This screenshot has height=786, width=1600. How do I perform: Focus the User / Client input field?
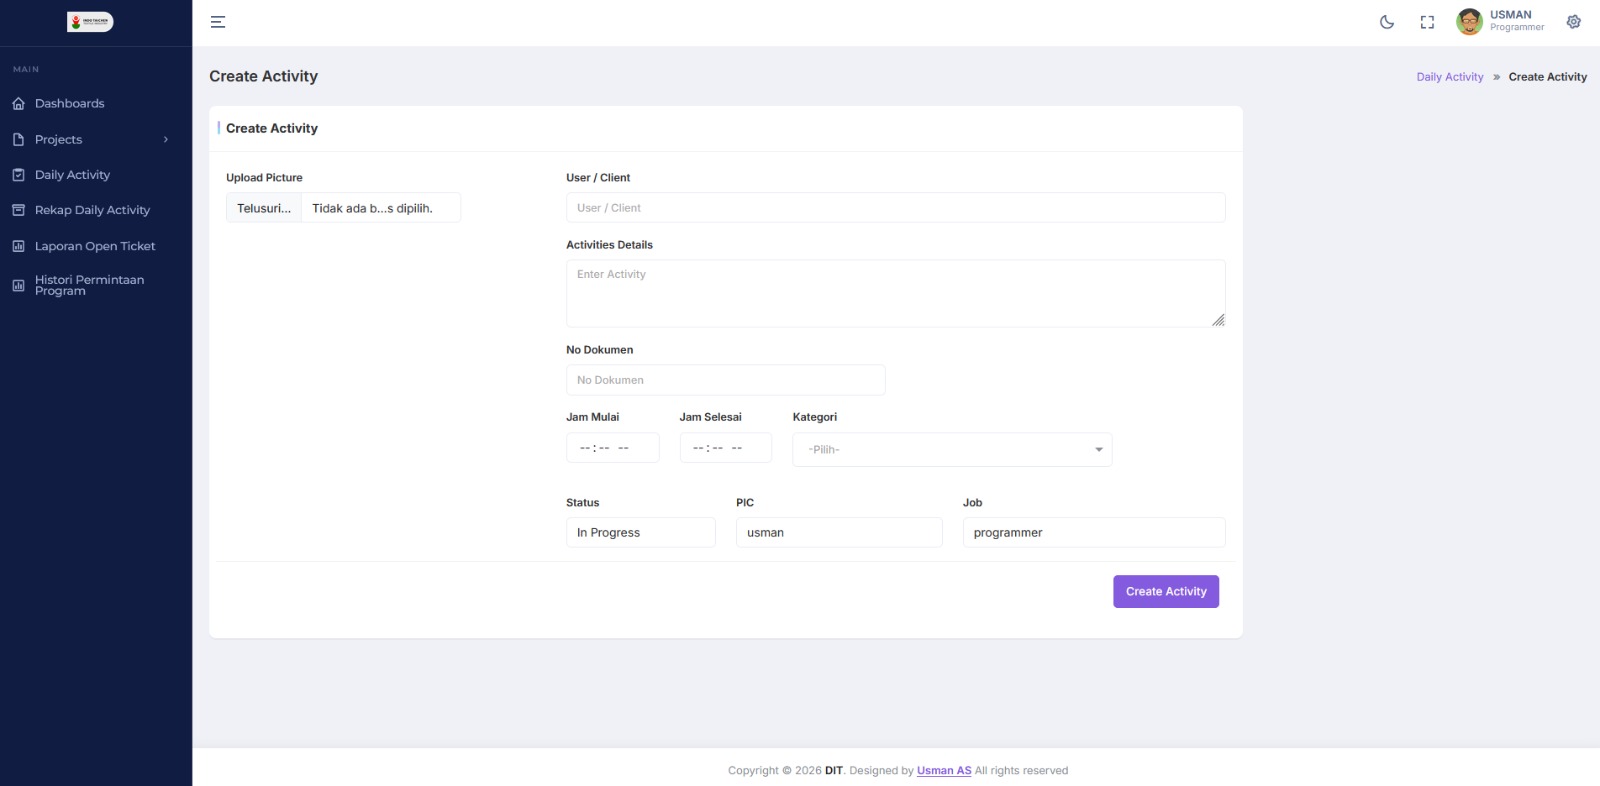point(896,208)
